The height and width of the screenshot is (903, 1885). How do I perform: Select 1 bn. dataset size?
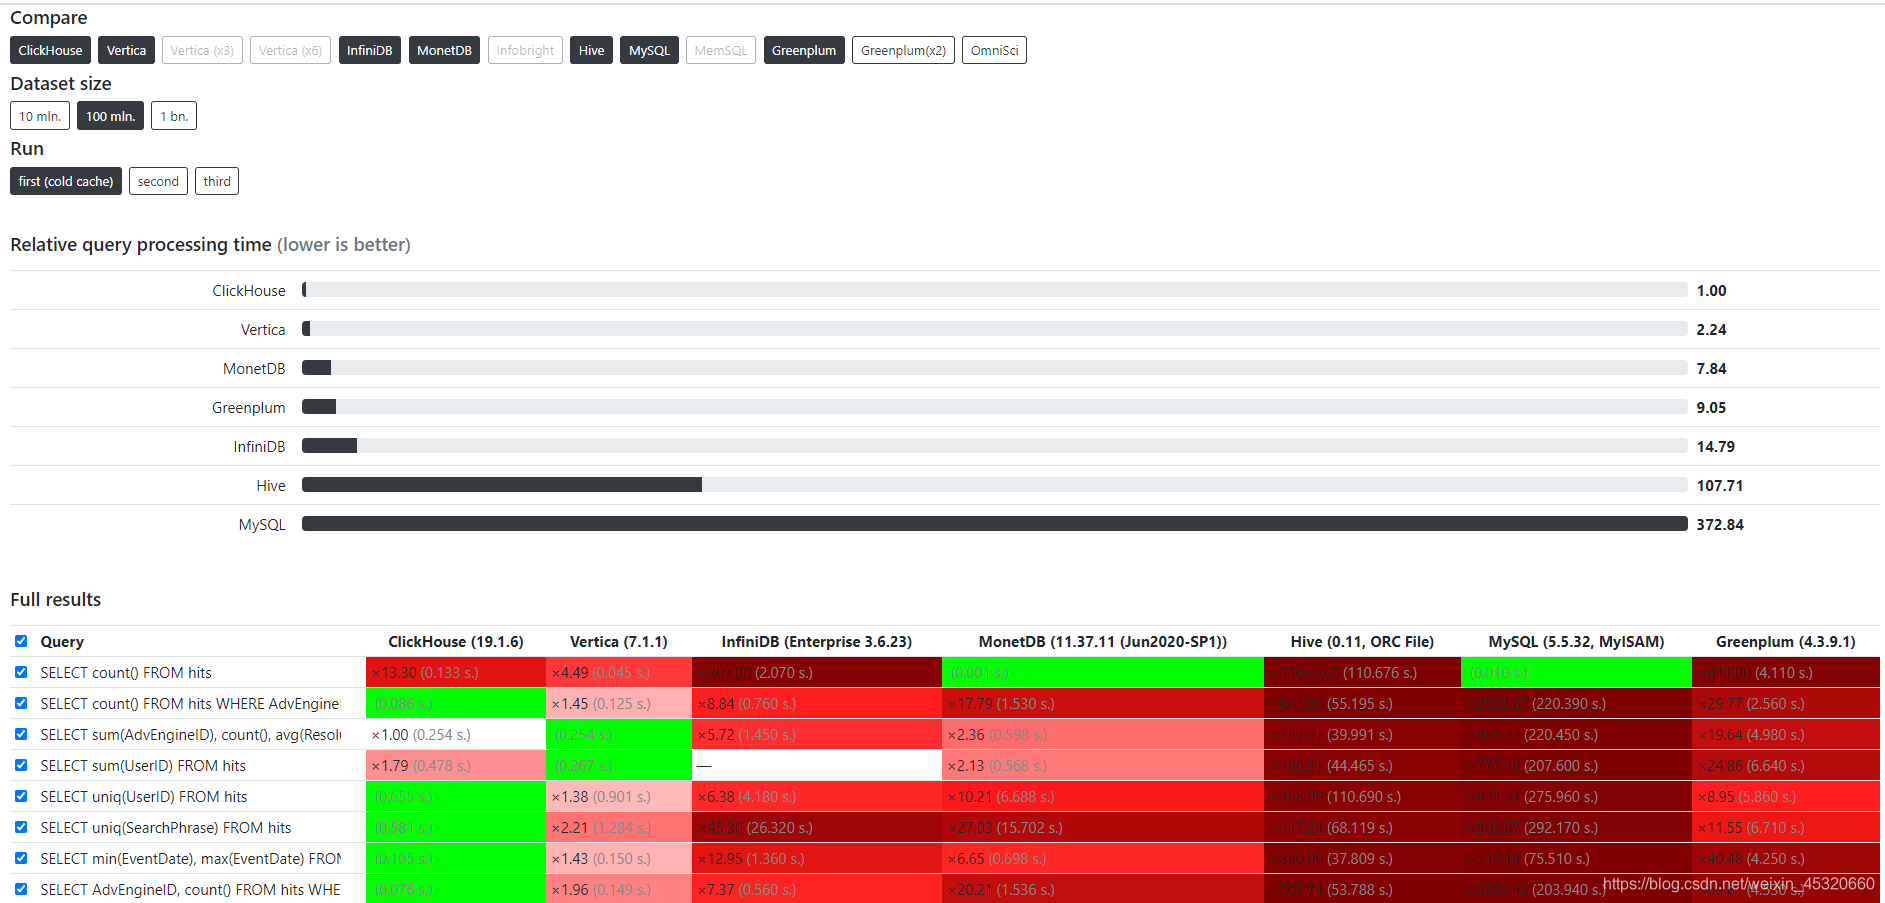coord(174,116)
